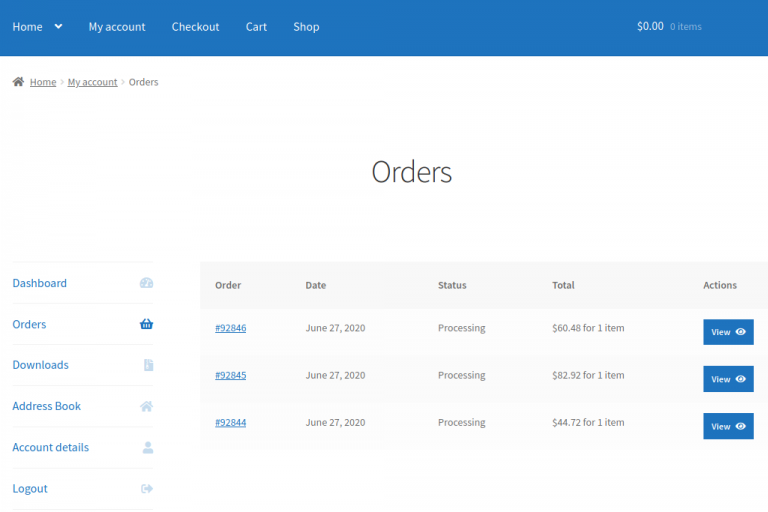Click the Order column header
Image resolution: width=768 pixels, height=512 pixels.
228,285
